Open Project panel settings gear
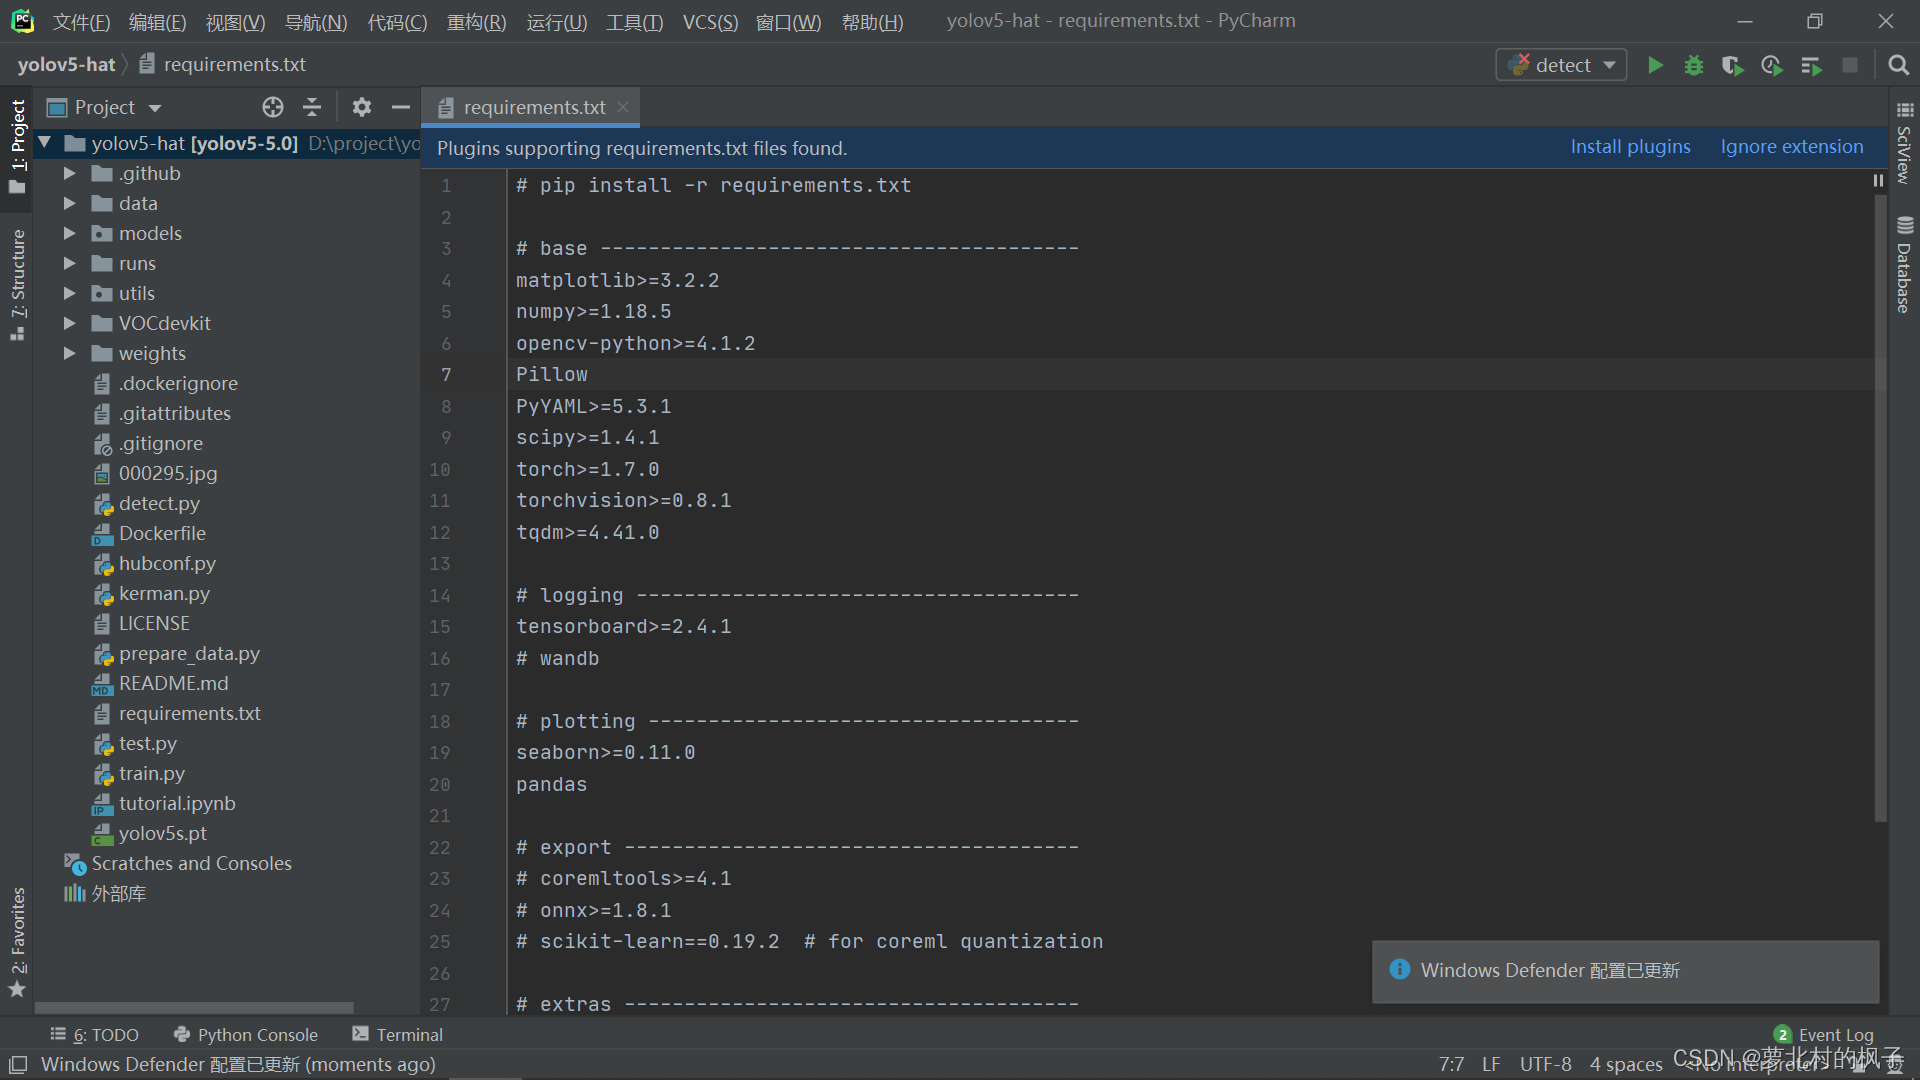 (362, 107)
